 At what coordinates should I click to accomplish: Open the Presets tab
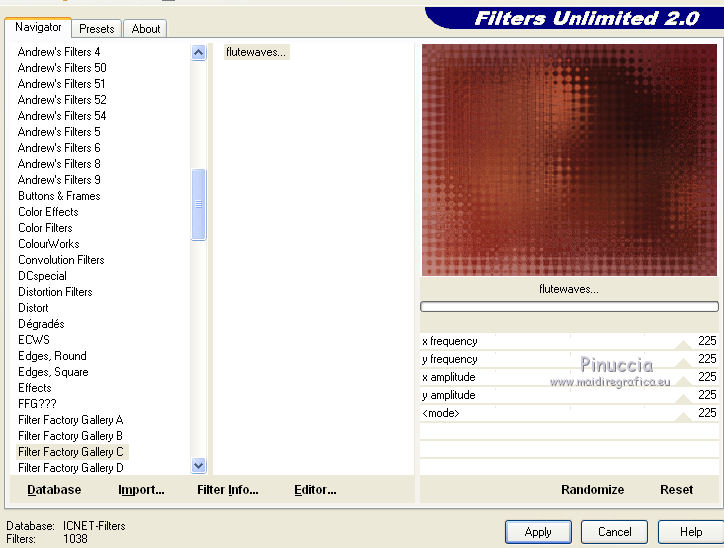[x=97, y=29]
